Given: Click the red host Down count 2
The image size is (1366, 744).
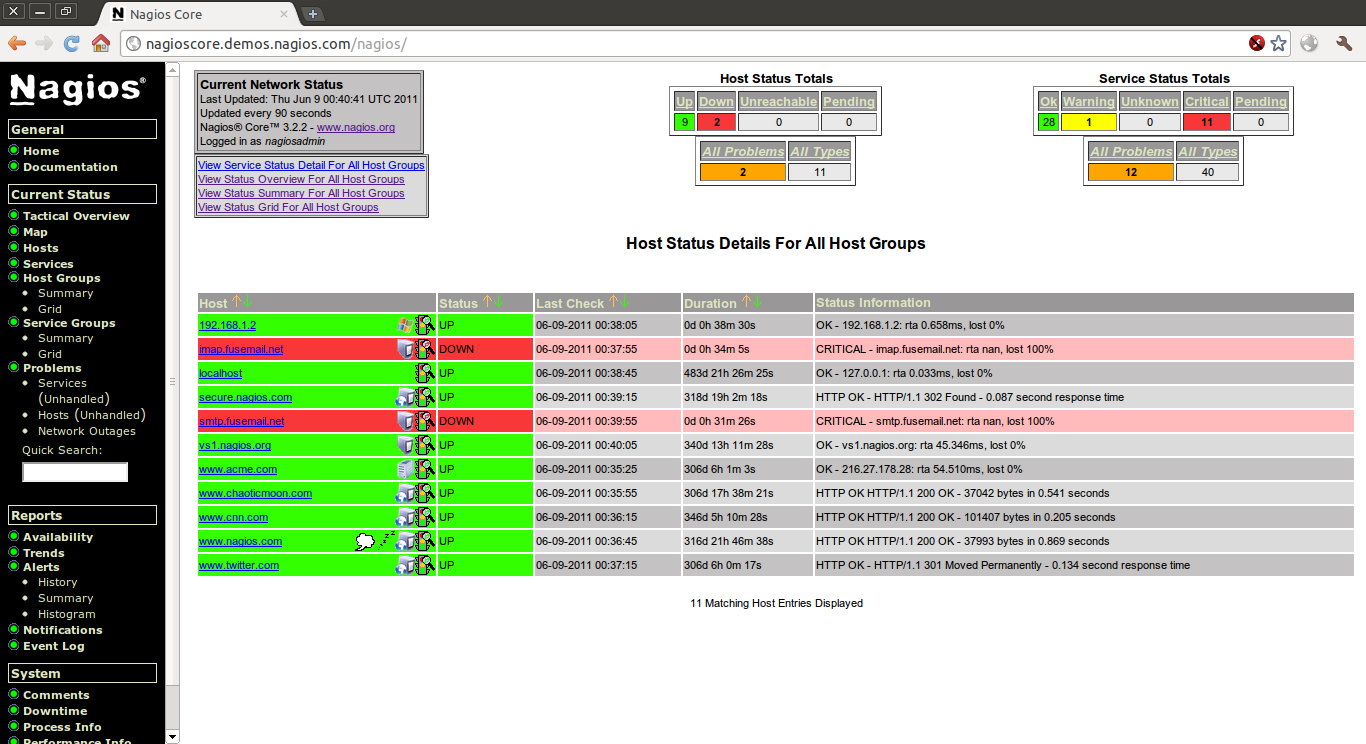Looking at the screenshot, I should pyautogui.click(x=716, y=122).
